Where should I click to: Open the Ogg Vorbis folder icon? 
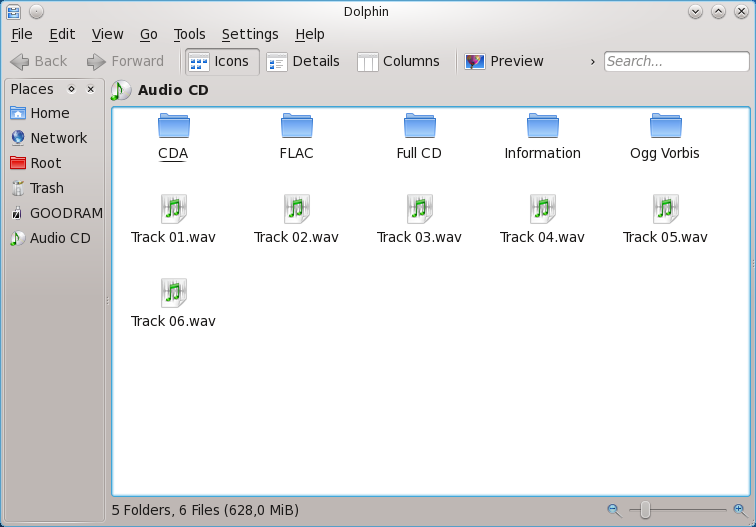coord(665,126)
